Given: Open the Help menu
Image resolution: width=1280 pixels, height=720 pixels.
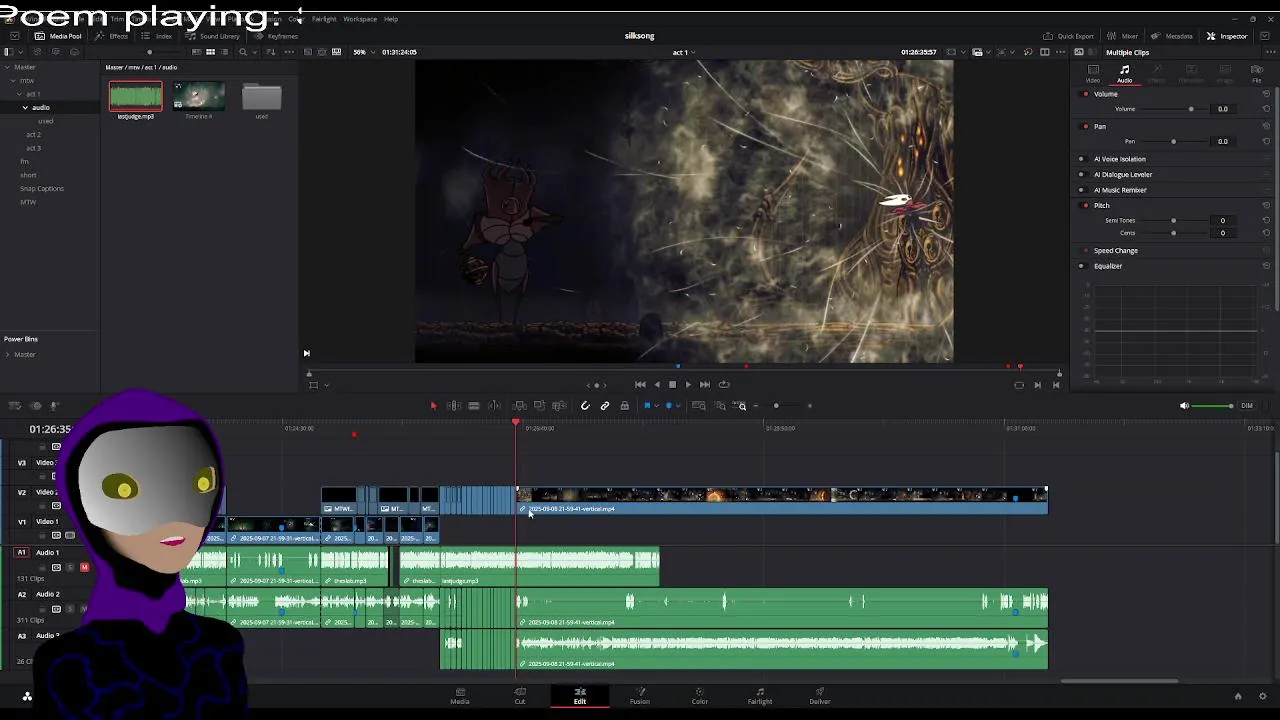Looking at the screenshot, I should point(391,19).
